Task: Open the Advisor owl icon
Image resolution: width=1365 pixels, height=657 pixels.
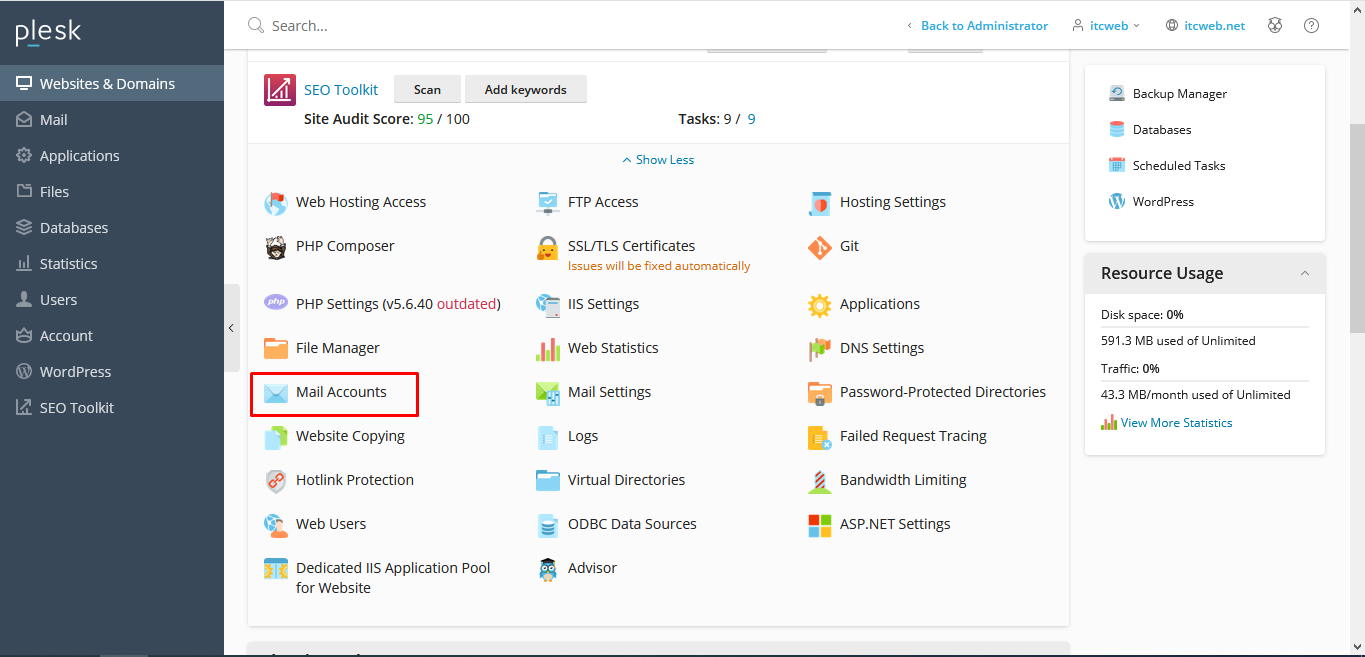Action: click(547, 569)
